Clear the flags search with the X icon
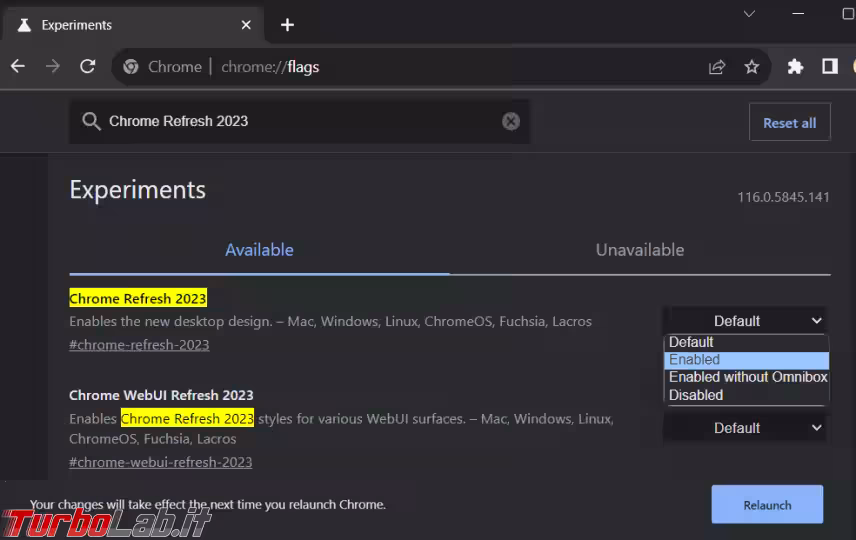 [511, 121]
